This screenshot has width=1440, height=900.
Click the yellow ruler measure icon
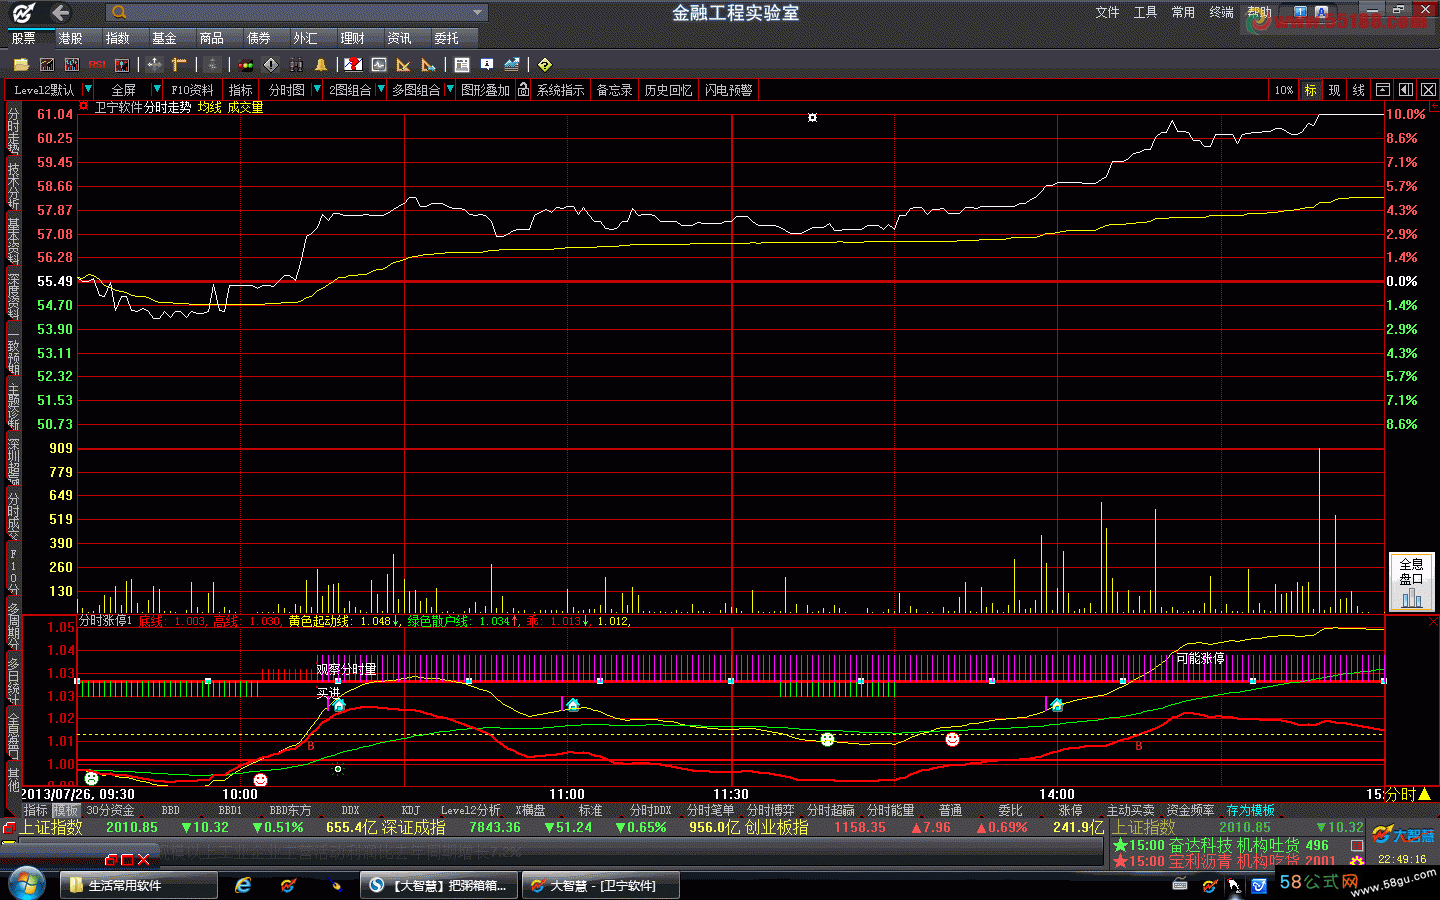click(179, 64)
